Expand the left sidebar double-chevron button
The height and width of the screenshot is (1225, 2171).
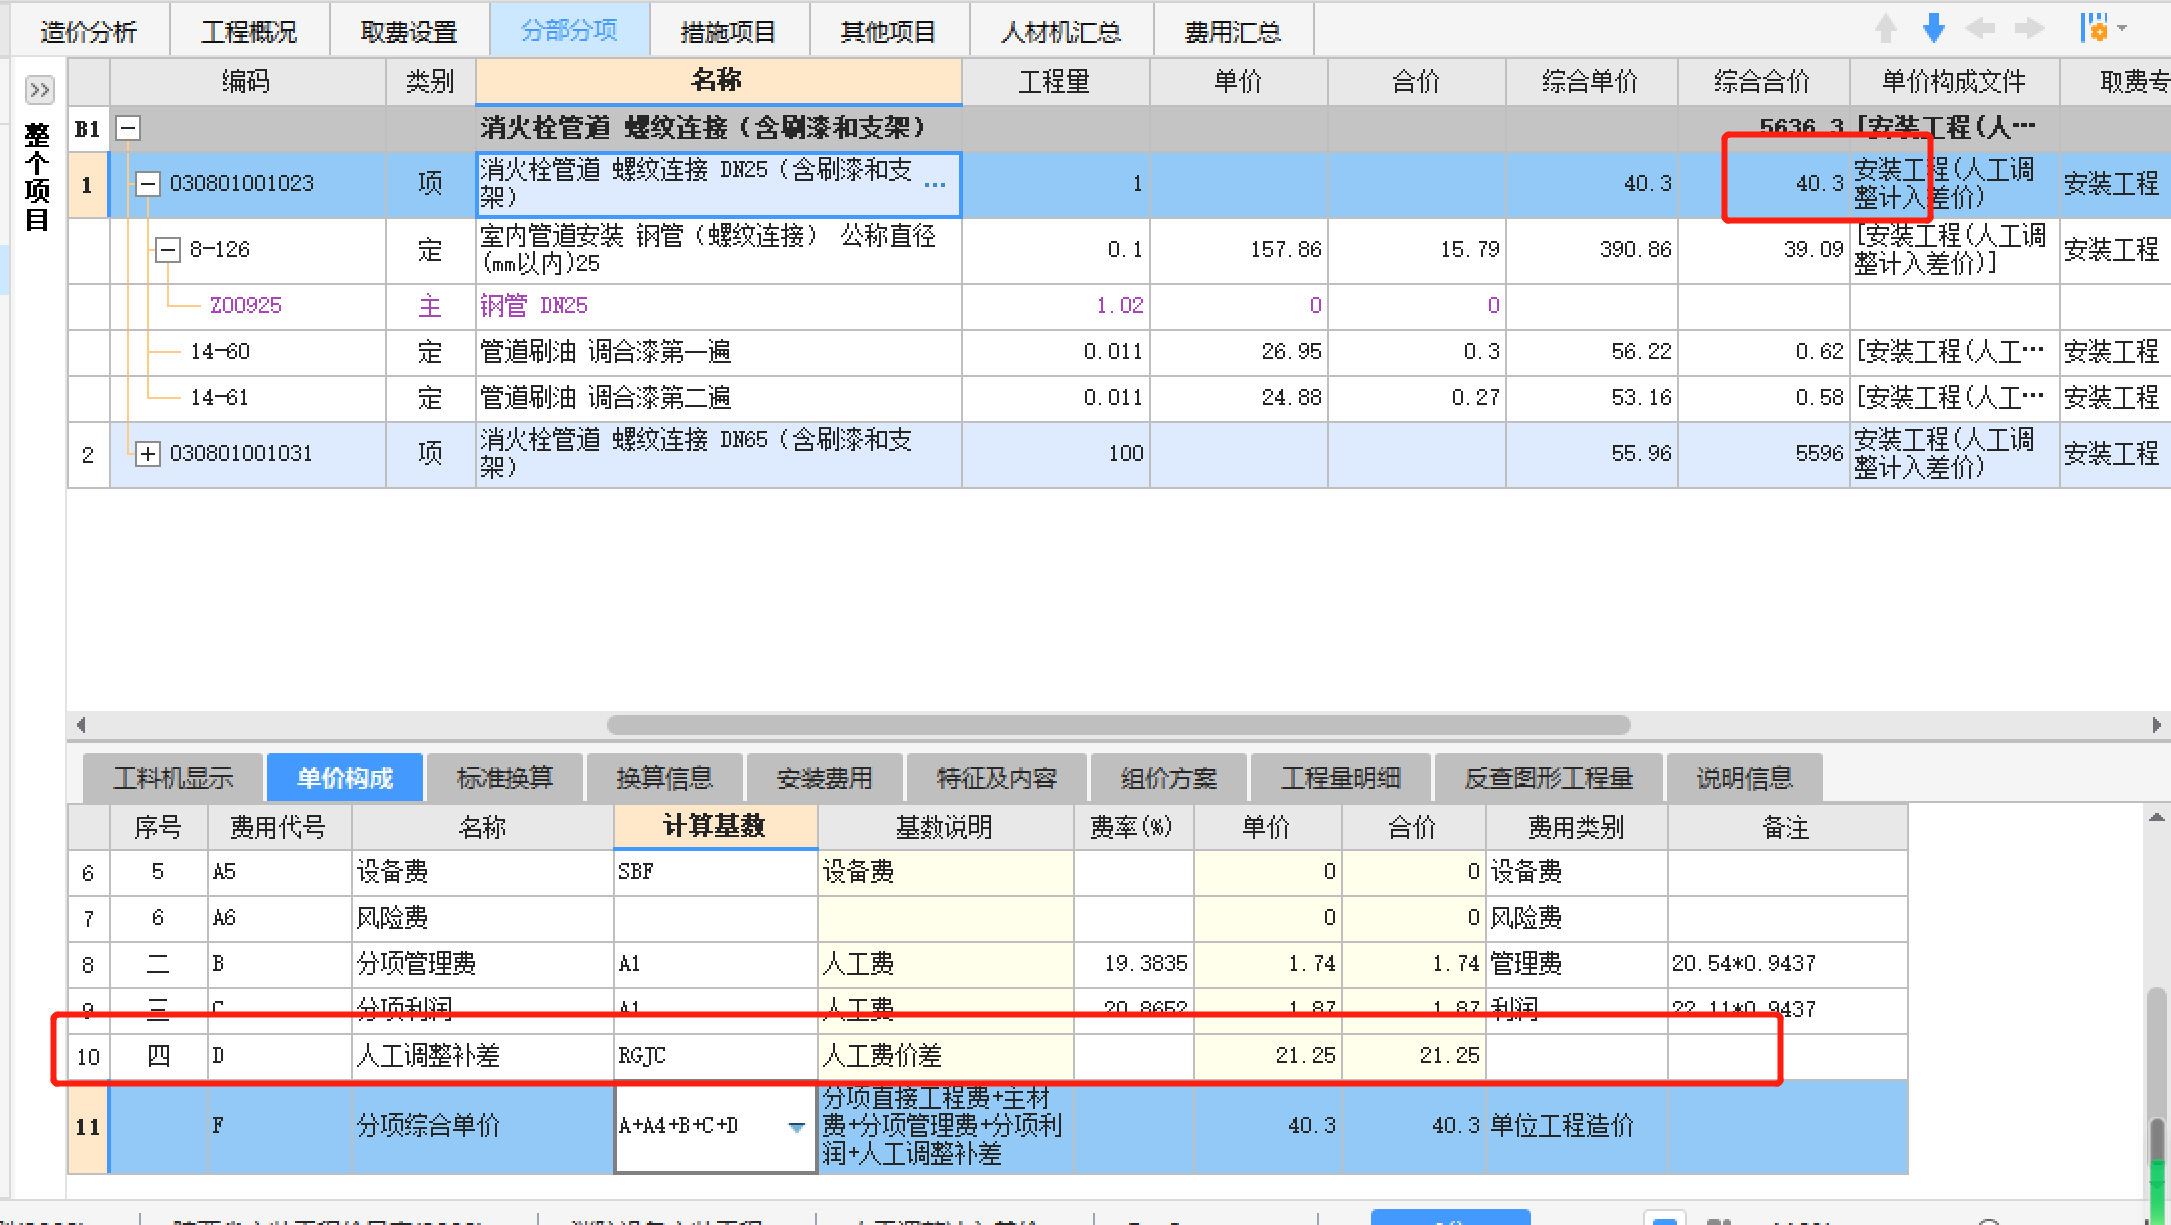(39, 90)
